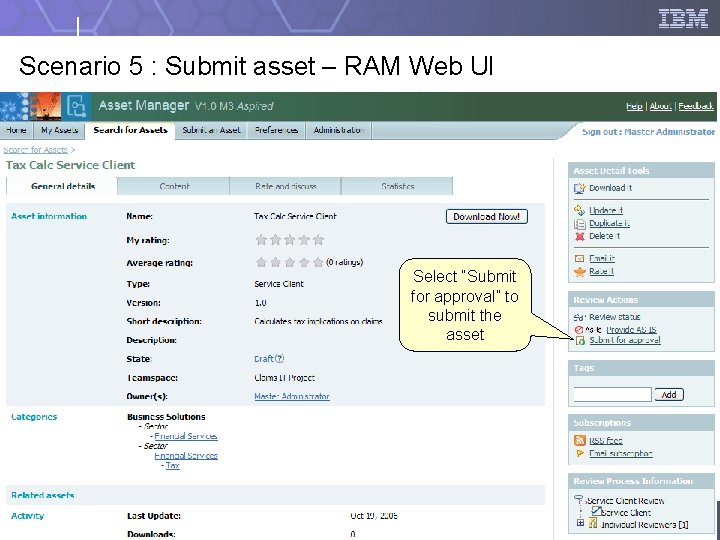Click the Email subscription flag icon
Screen dimensions: 720x540
coord(580,454)
